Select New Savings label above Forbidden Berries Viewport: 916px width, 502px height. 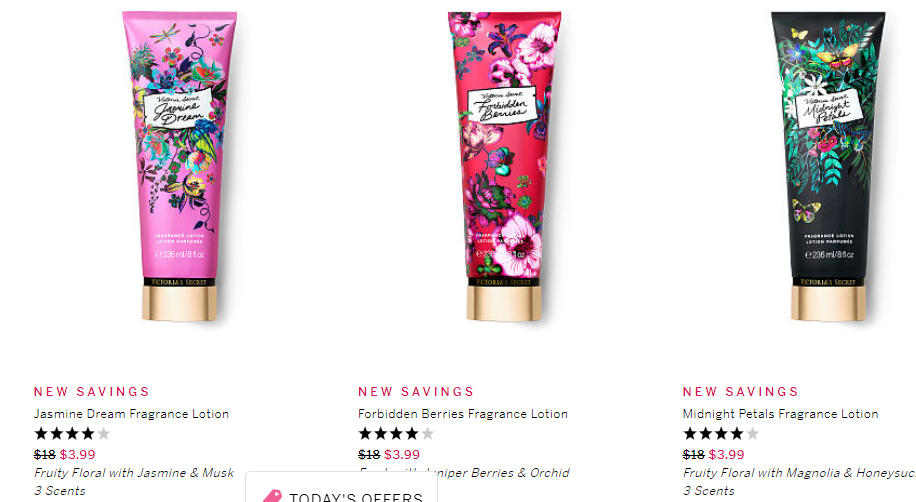416,392
